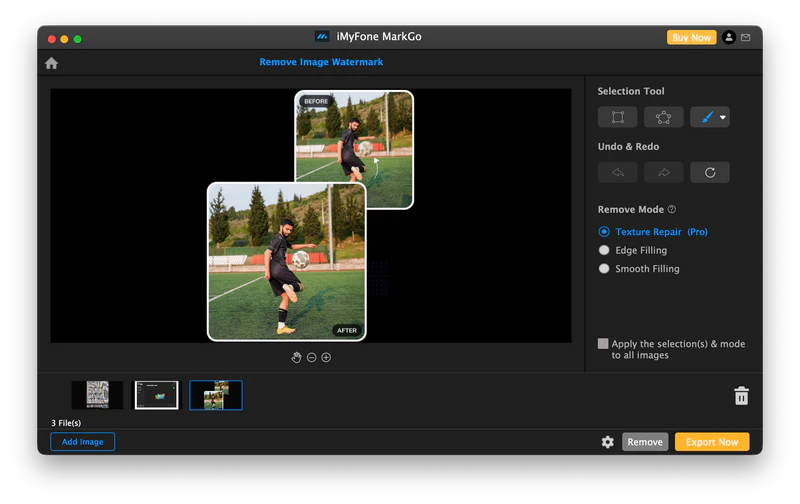Zoom in with the plus icon
The height and width of the screenshot is (504, 800).
(326, 357)
